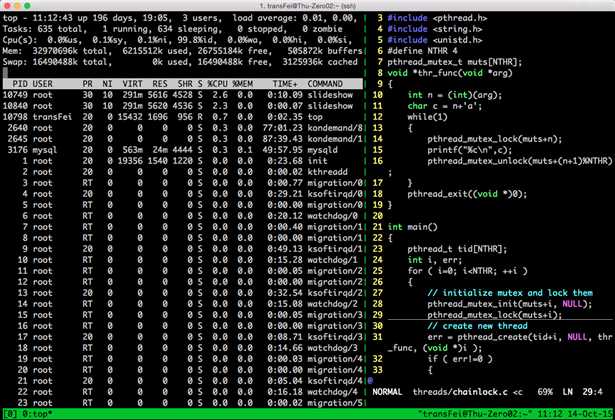
Task: Click the window title transFei@Thu-Zero02
Action: click(307, 5)
